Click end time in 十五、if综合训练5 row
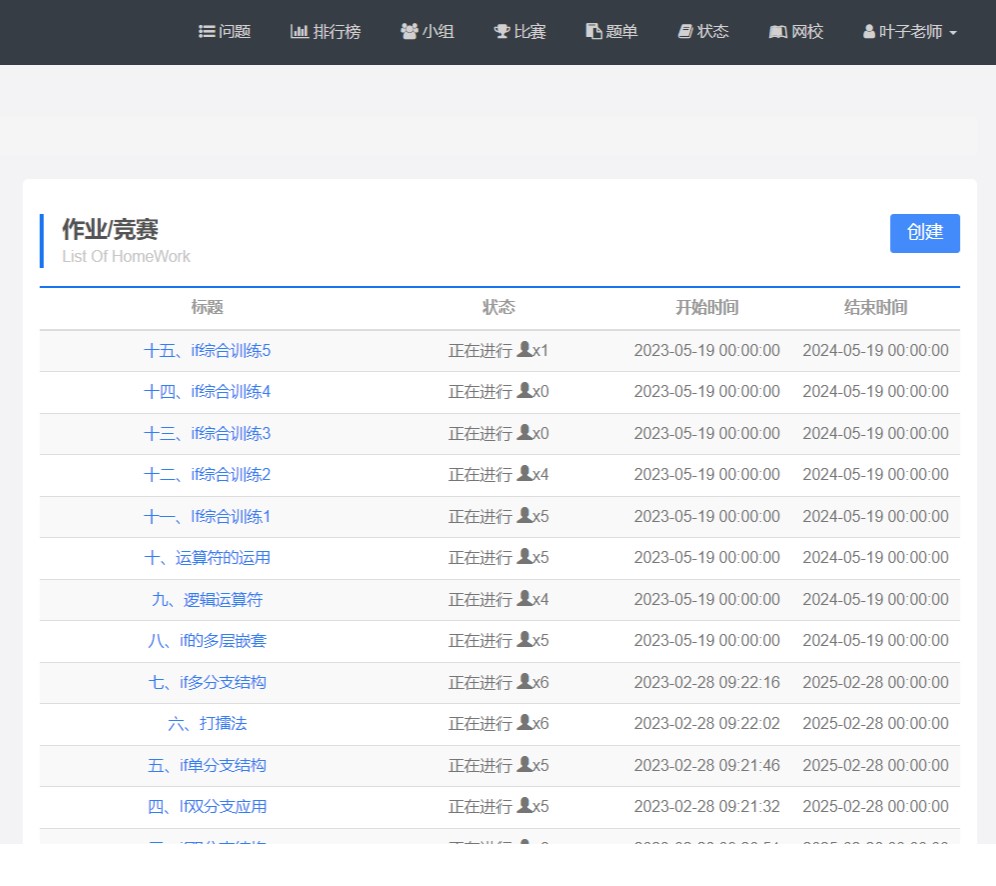This screenshot has width=996, height=886. click(875, 351)
